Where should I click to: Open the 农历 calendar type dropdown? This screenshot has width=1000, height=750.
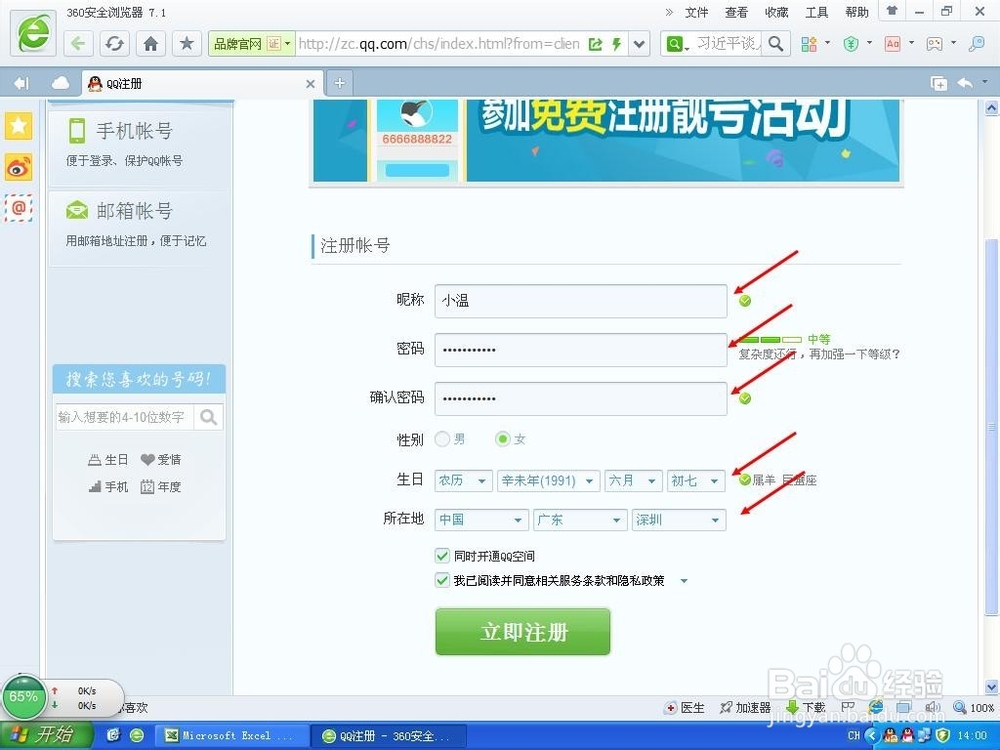[463, 481]
